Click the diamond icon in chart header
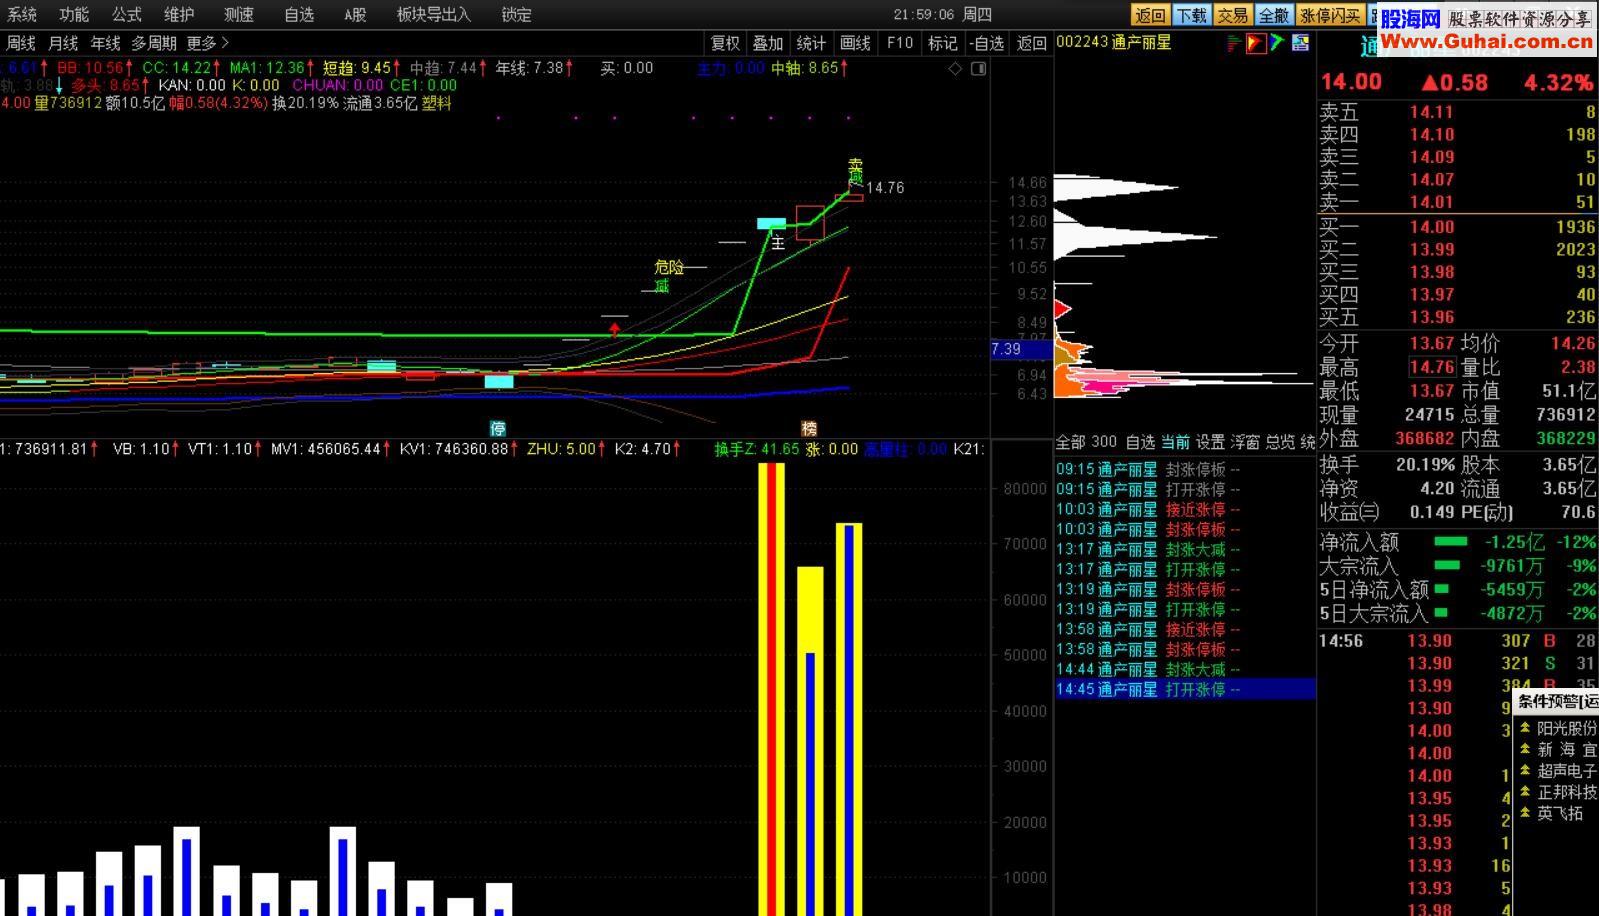Viewport: 1599px width, 916px height. coord(955,68)
